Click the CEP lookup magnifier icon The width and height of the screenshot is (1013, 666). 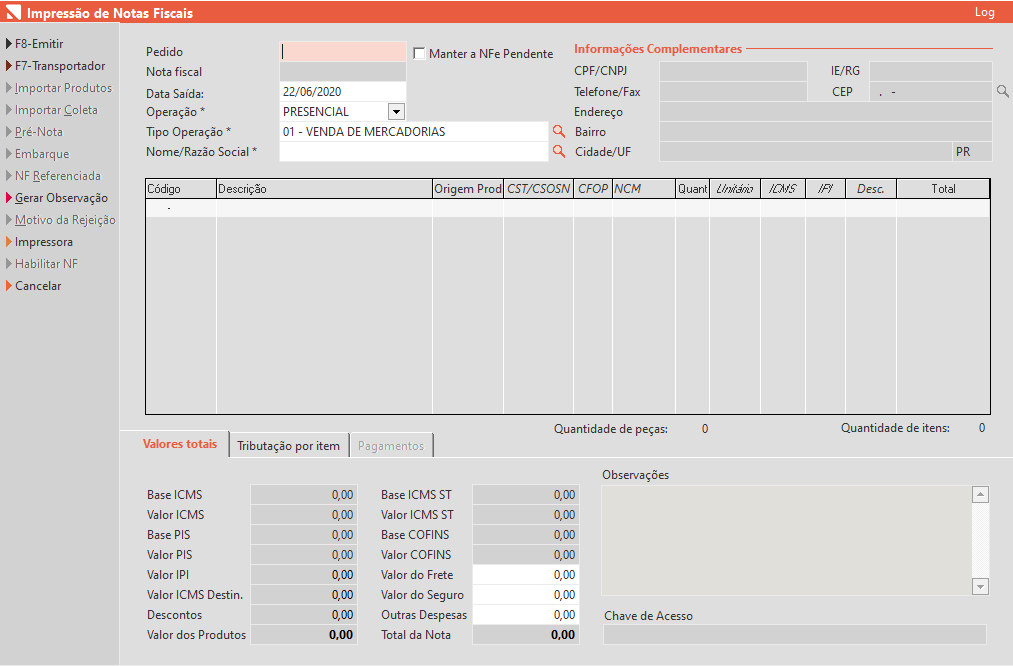pyautogui.click(x=1003, y=92)
